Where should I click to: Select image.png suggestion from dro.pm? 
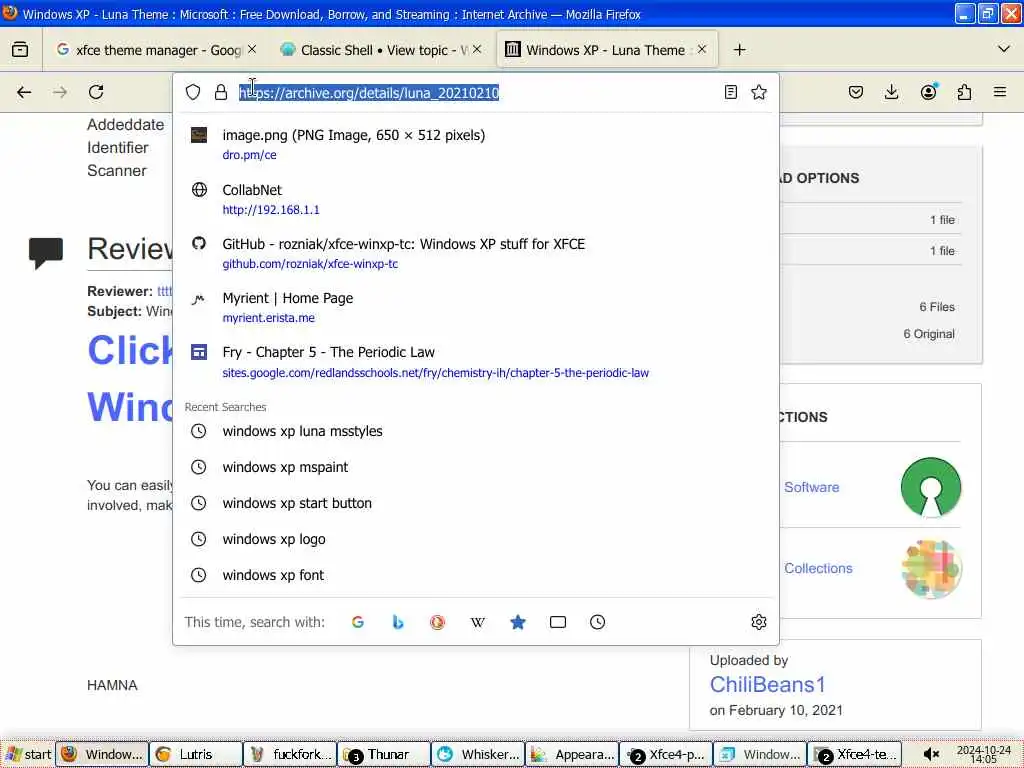(x=476, y=144)
